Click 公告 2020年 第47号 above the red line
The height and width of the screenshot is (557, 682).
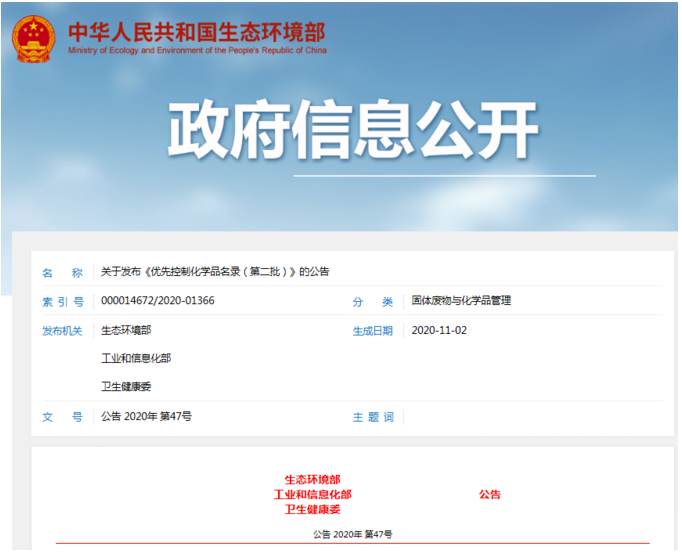pos(352,534)
